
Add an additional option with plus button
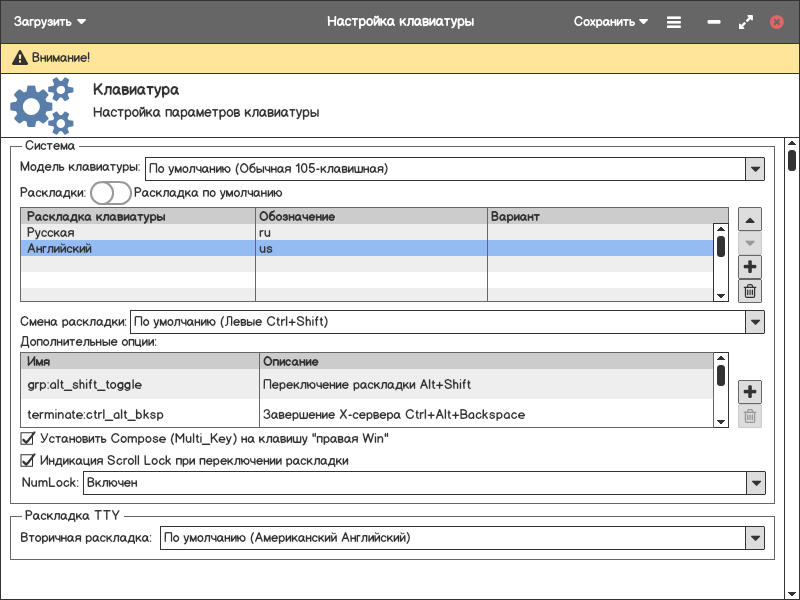pos(750,392)
